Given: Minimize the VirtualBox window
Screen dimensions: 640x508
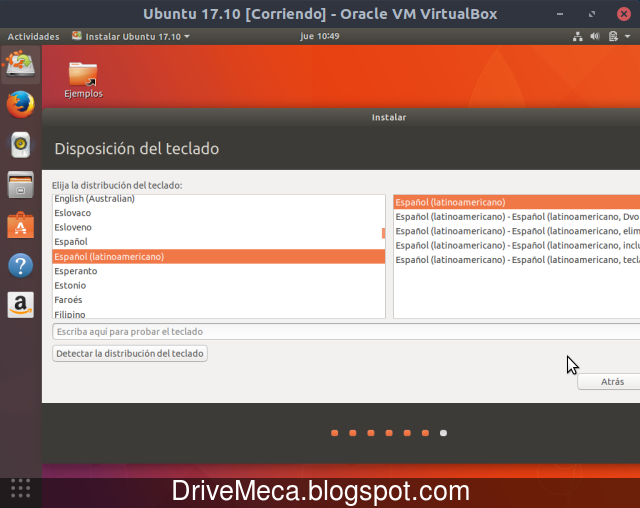Looking at the screenshot, I should (560, 14).
